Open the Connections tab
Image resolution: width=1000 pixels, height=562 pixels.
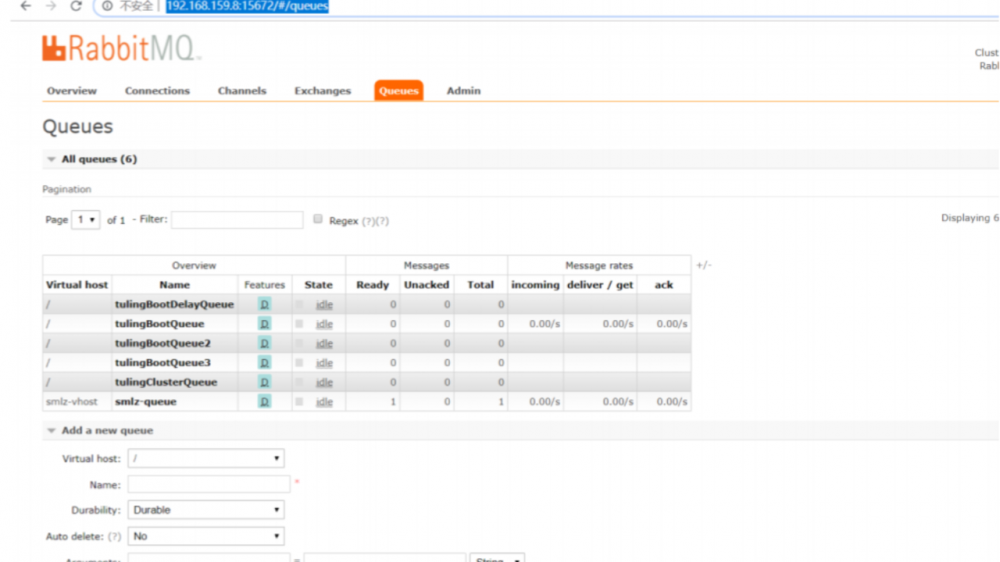[x=158, y=91]
